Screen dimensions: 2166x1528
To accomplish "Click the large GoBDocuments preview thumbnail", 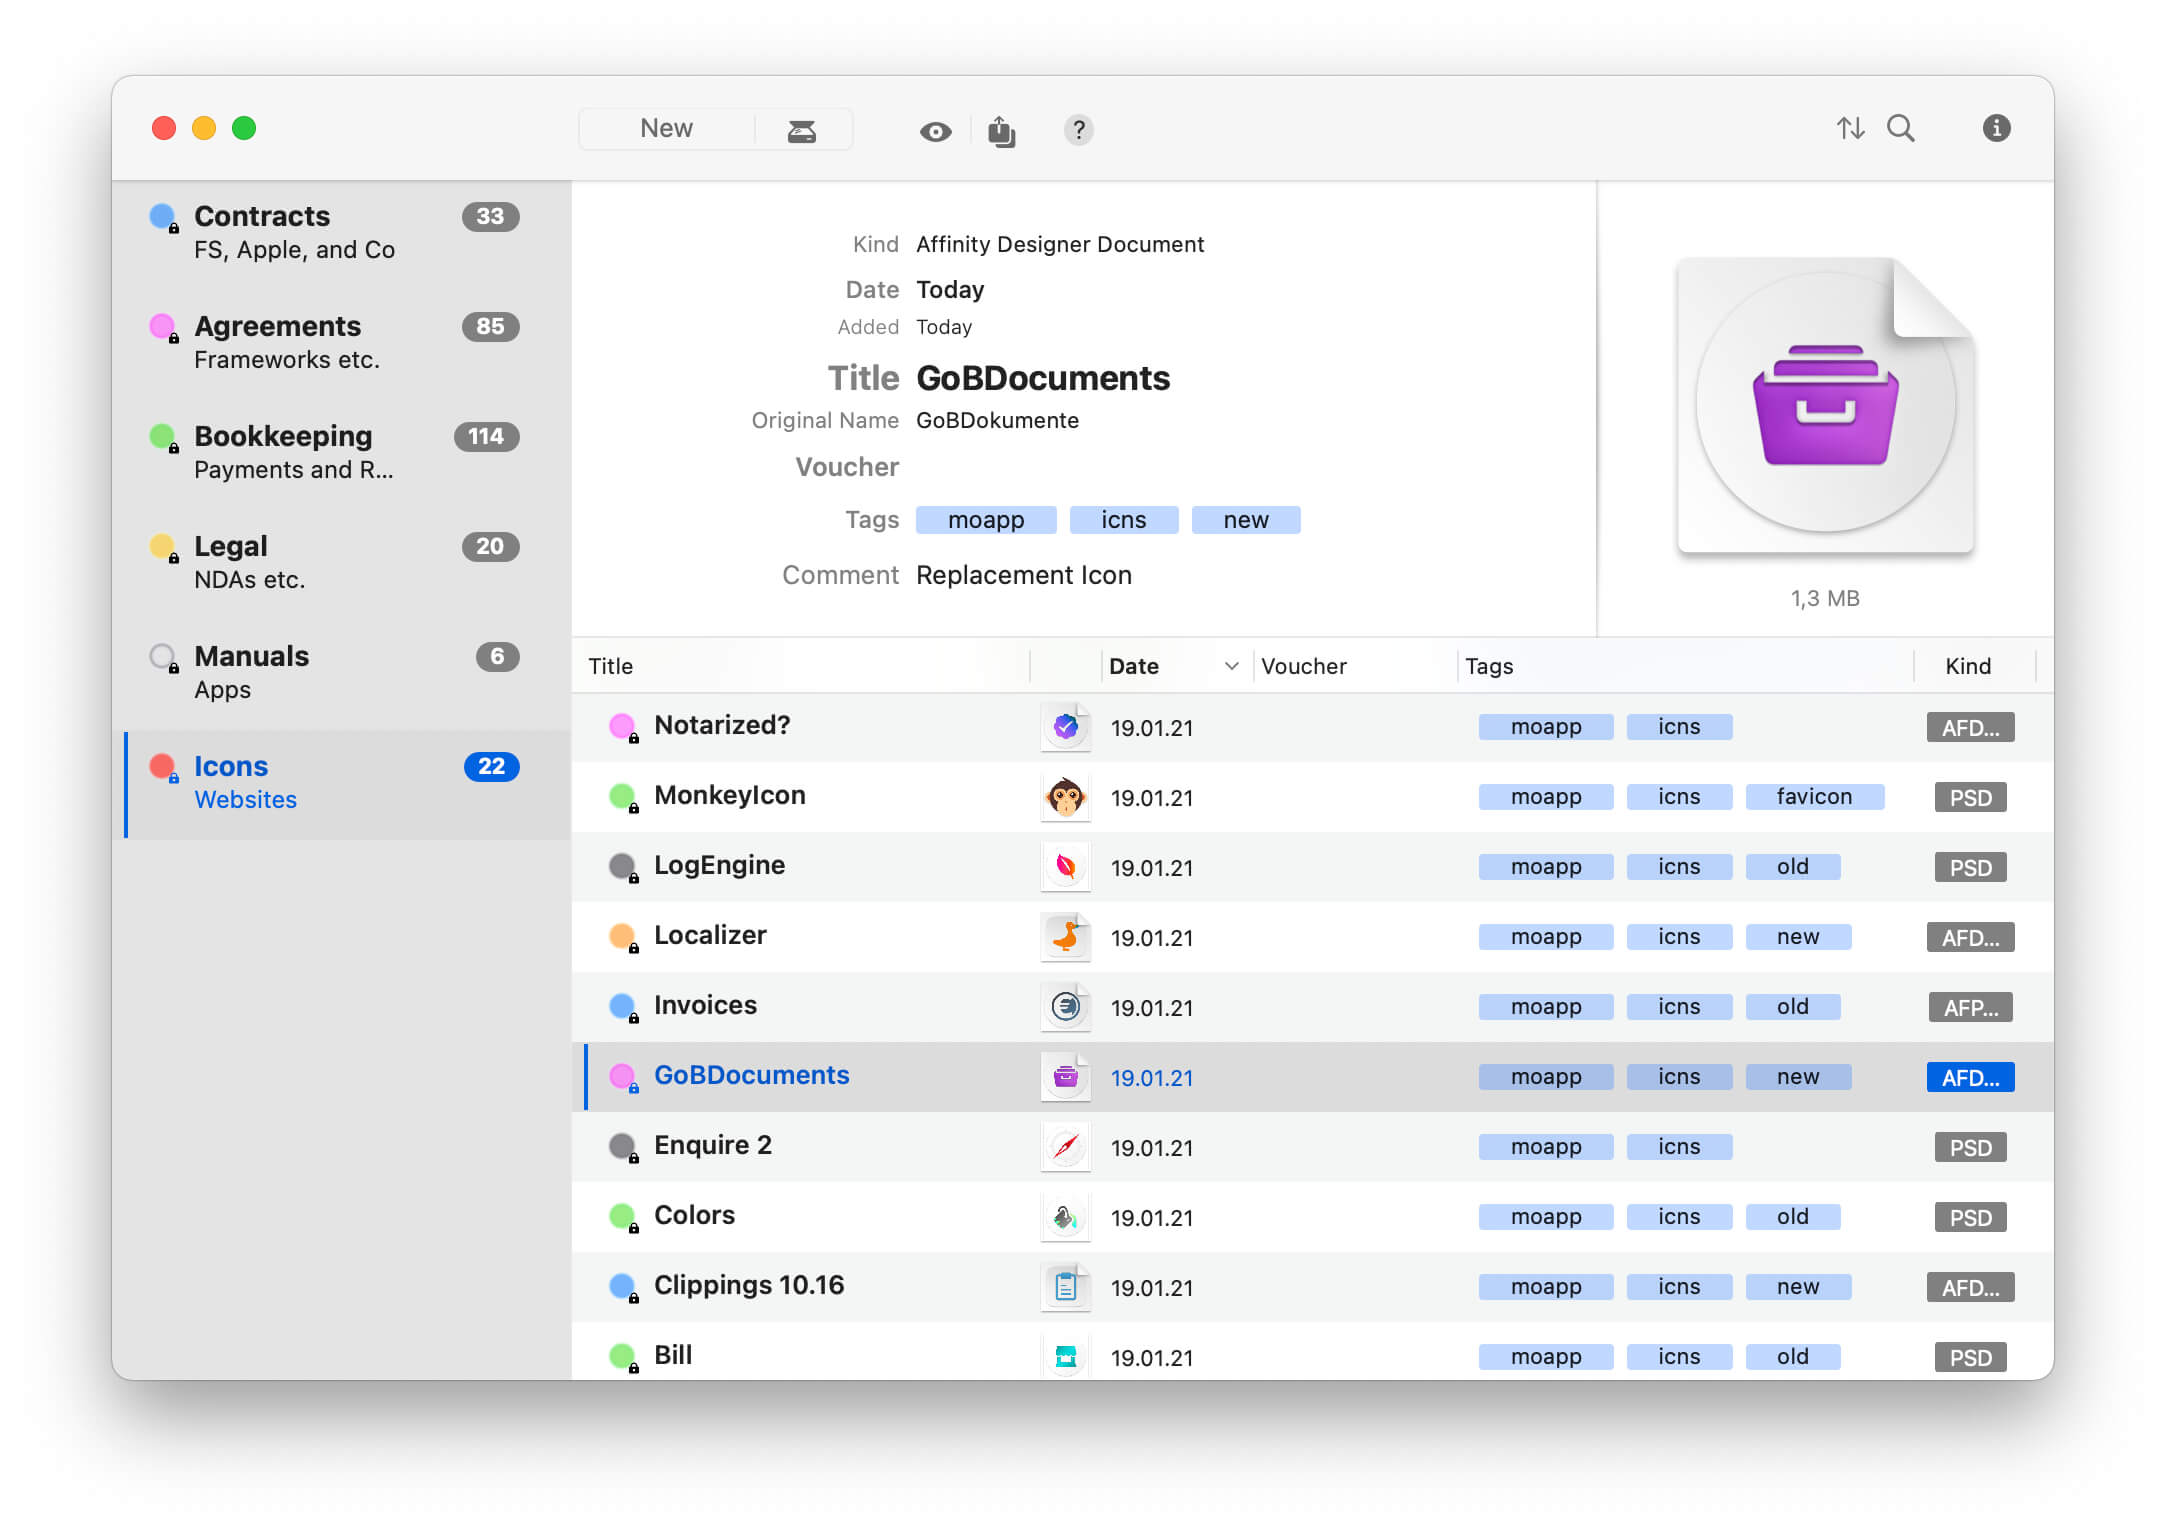I will pyautogui.click(x=1824, y=405).
